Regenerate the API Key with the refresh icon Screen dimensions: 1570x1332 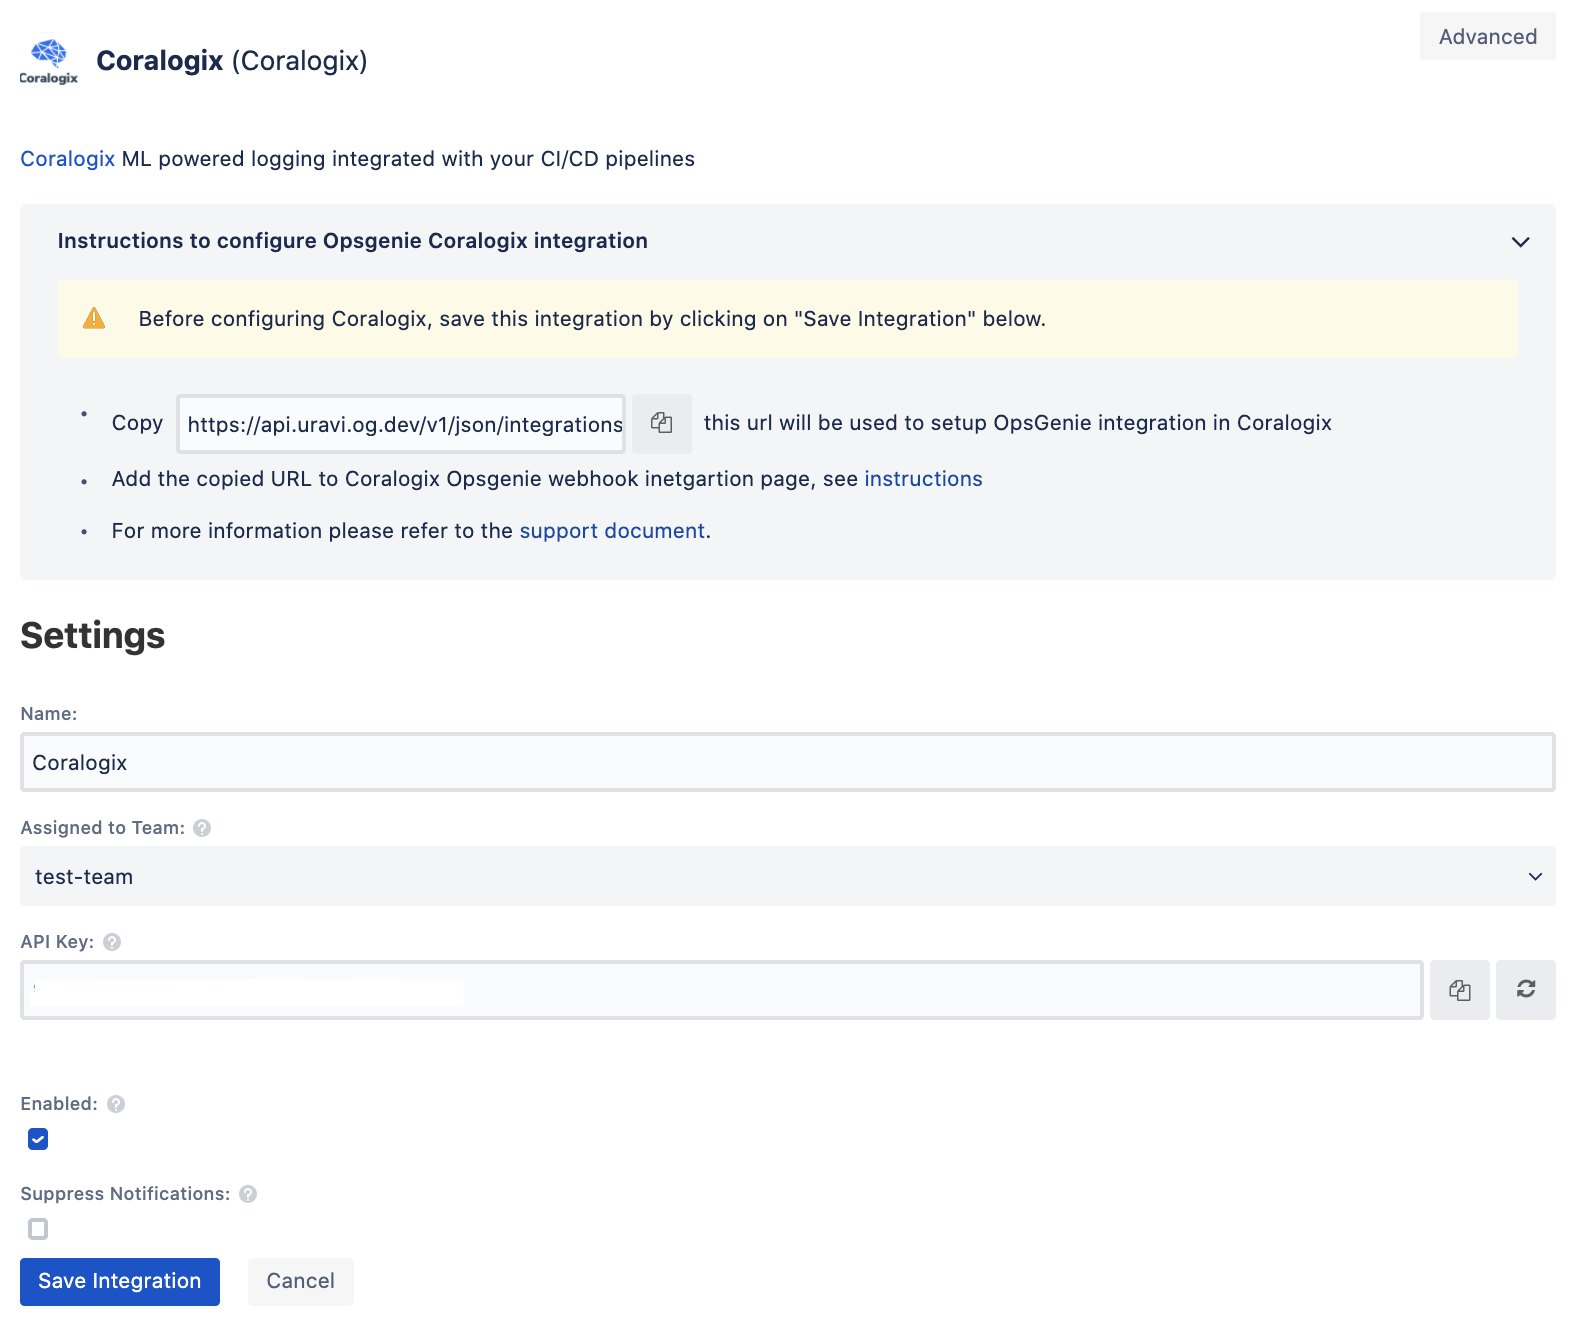(1526, 990)
